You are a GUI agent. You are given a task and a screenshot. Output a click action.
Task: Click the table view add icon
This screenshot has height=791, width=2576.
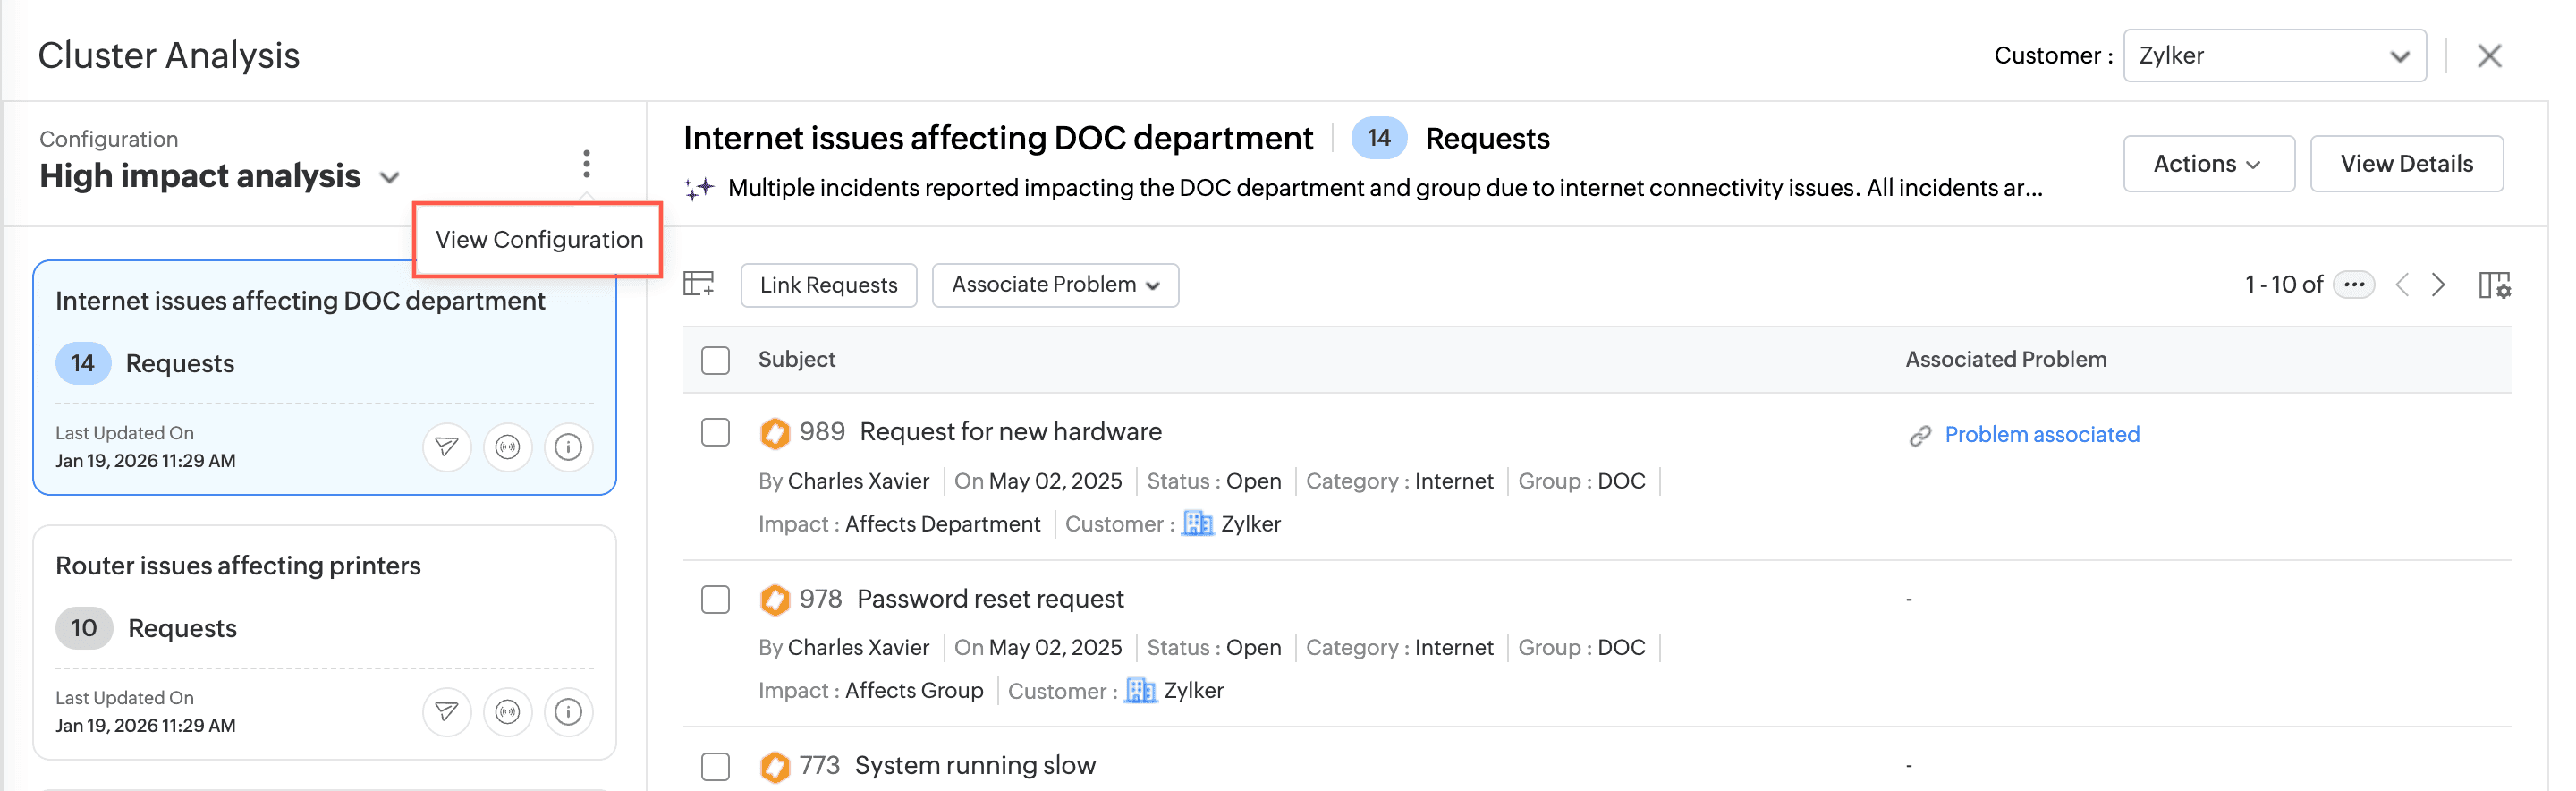tap(699, 284)
